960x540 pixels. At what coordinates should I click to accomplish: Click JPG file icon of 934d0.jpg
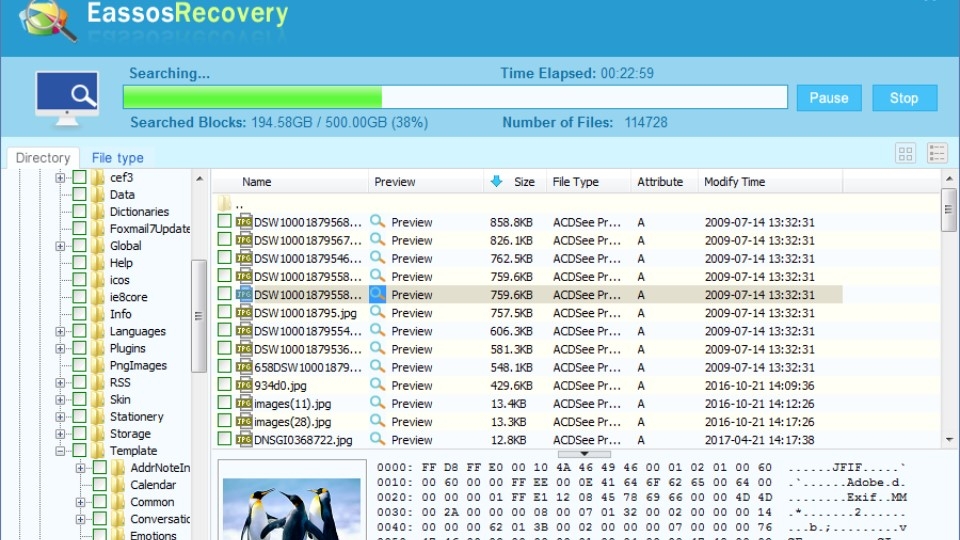coord(244,385)
